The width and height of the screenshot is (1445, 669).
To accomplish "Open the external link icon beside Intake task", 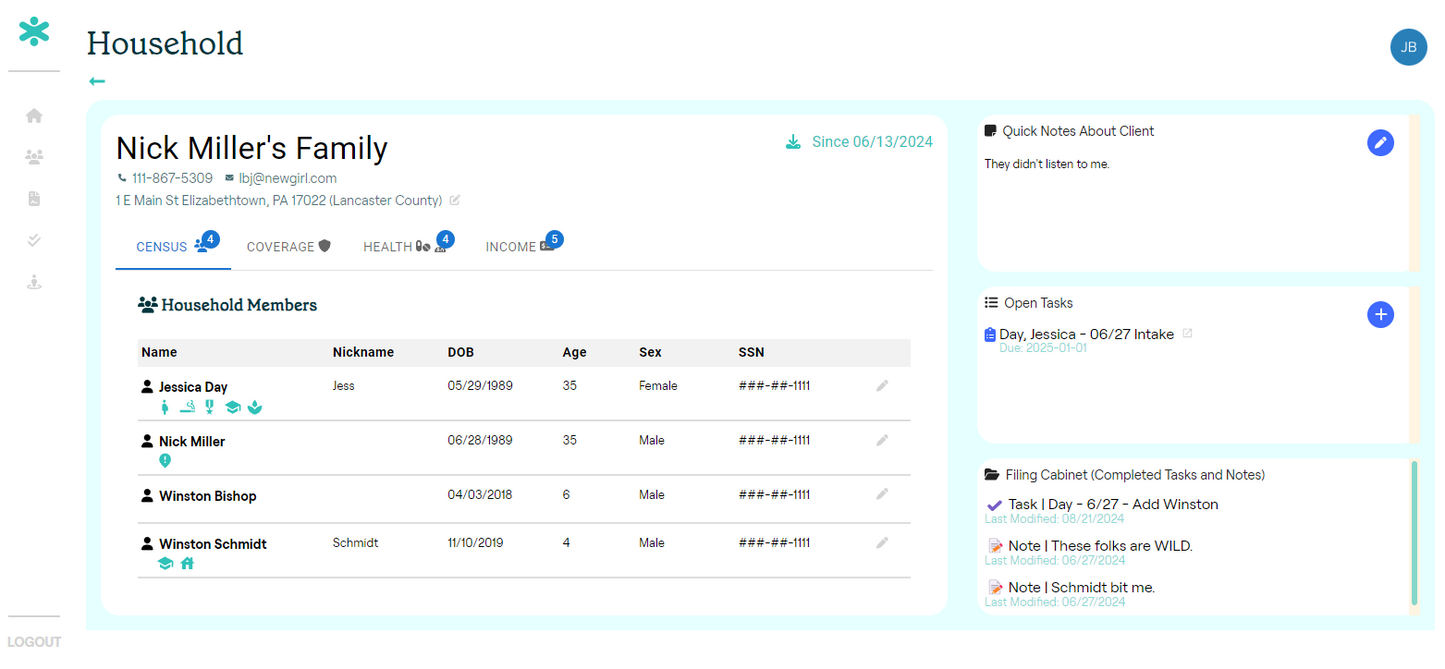I will click(x=1188, y=334).
